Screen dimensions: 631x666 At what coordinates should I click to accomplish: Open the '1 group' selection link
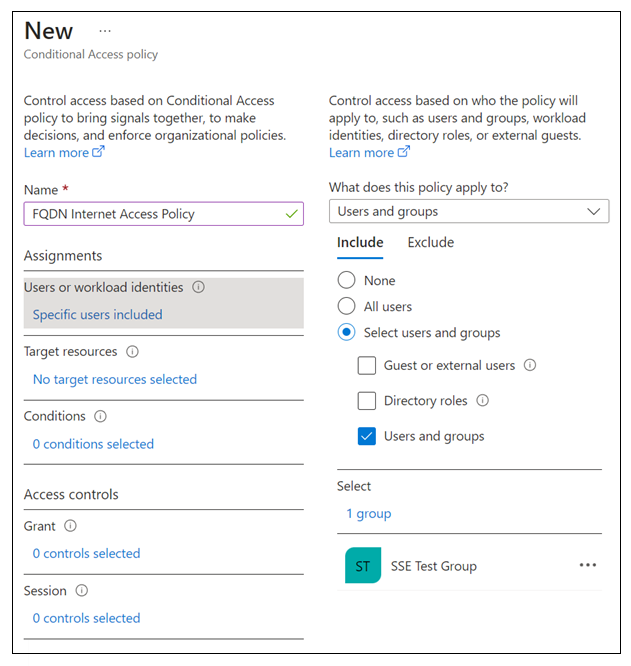(x=369, y=514)
